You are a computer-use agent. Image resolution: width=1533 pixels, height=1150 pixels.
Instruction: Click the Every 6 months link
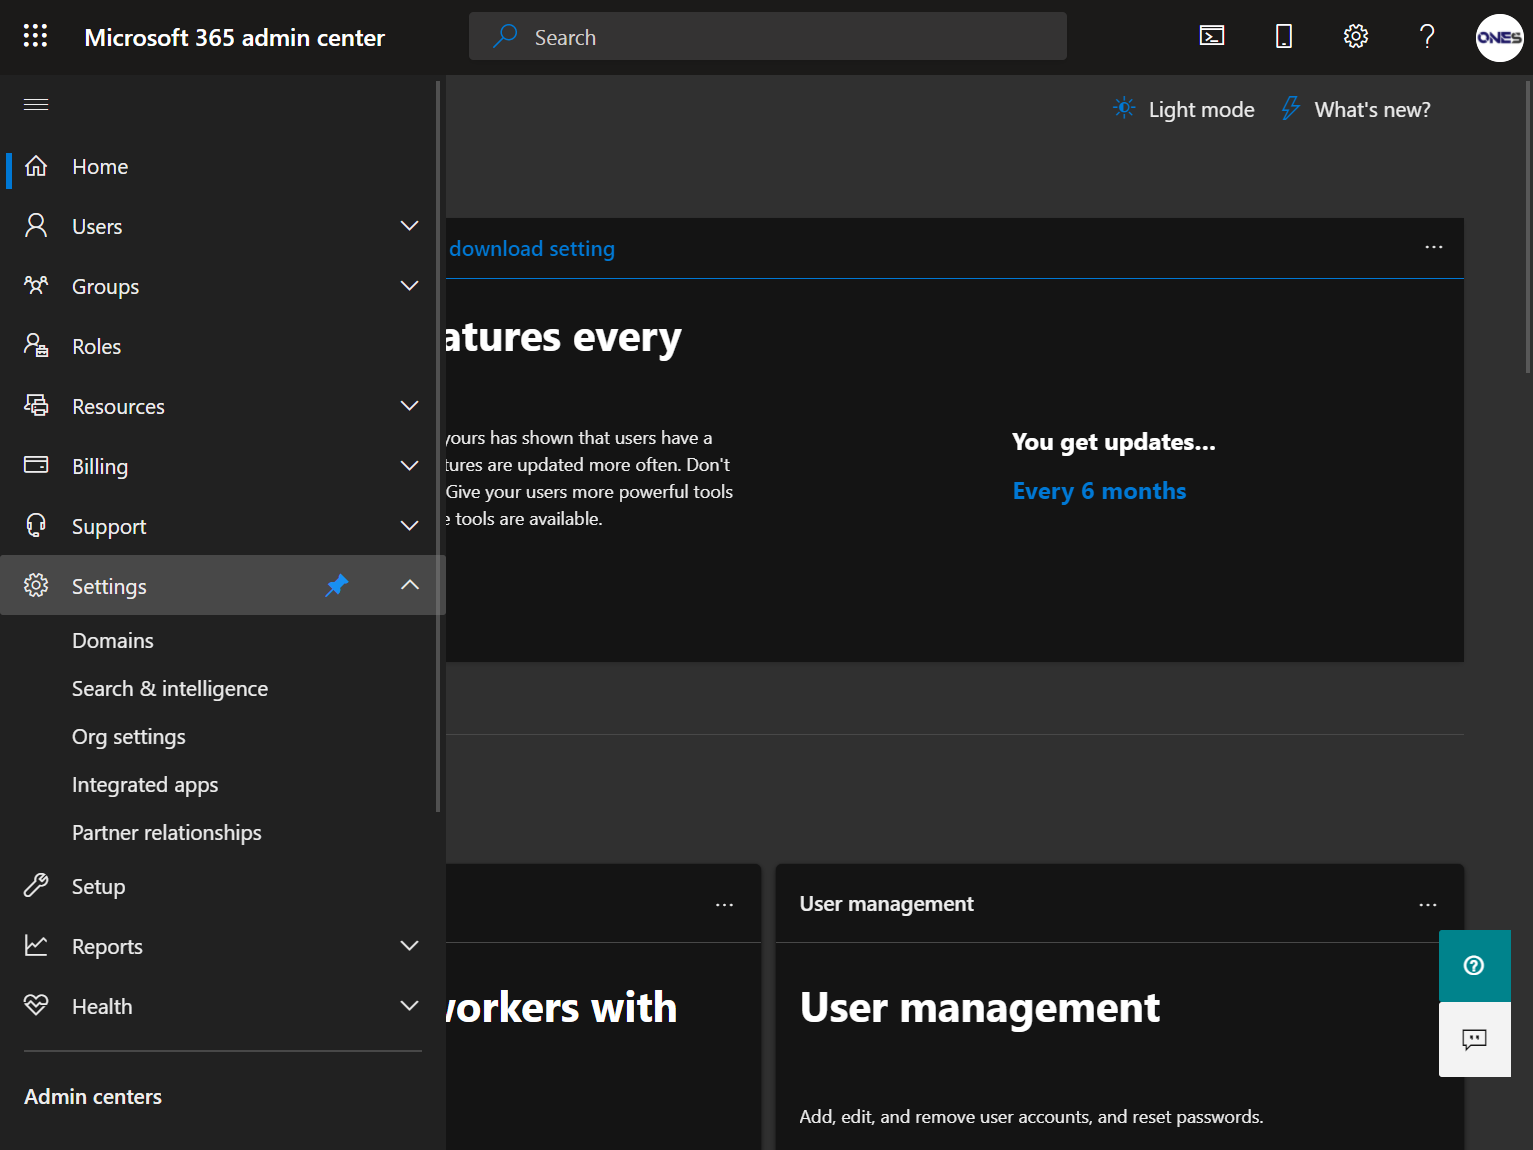pos(1099,491)
